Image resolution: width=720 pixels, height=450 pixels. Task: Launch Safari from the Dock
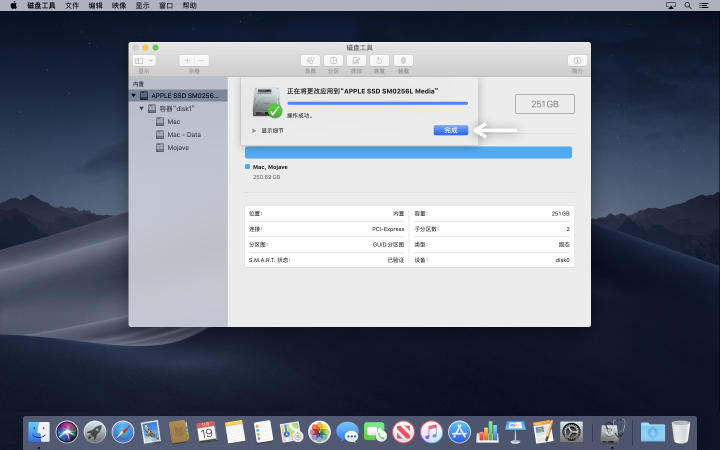point(123,432)
